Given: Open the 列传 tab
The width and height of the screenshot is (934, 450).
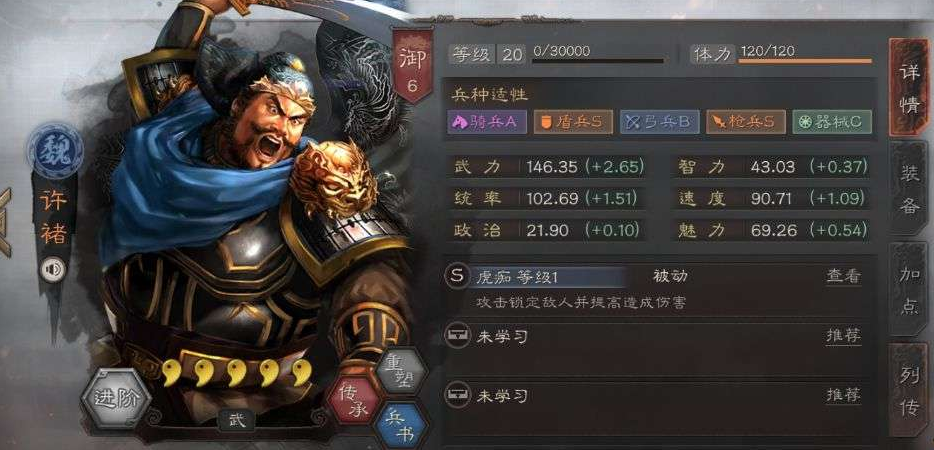Looking at the screenshot, I should click(908, 390).
